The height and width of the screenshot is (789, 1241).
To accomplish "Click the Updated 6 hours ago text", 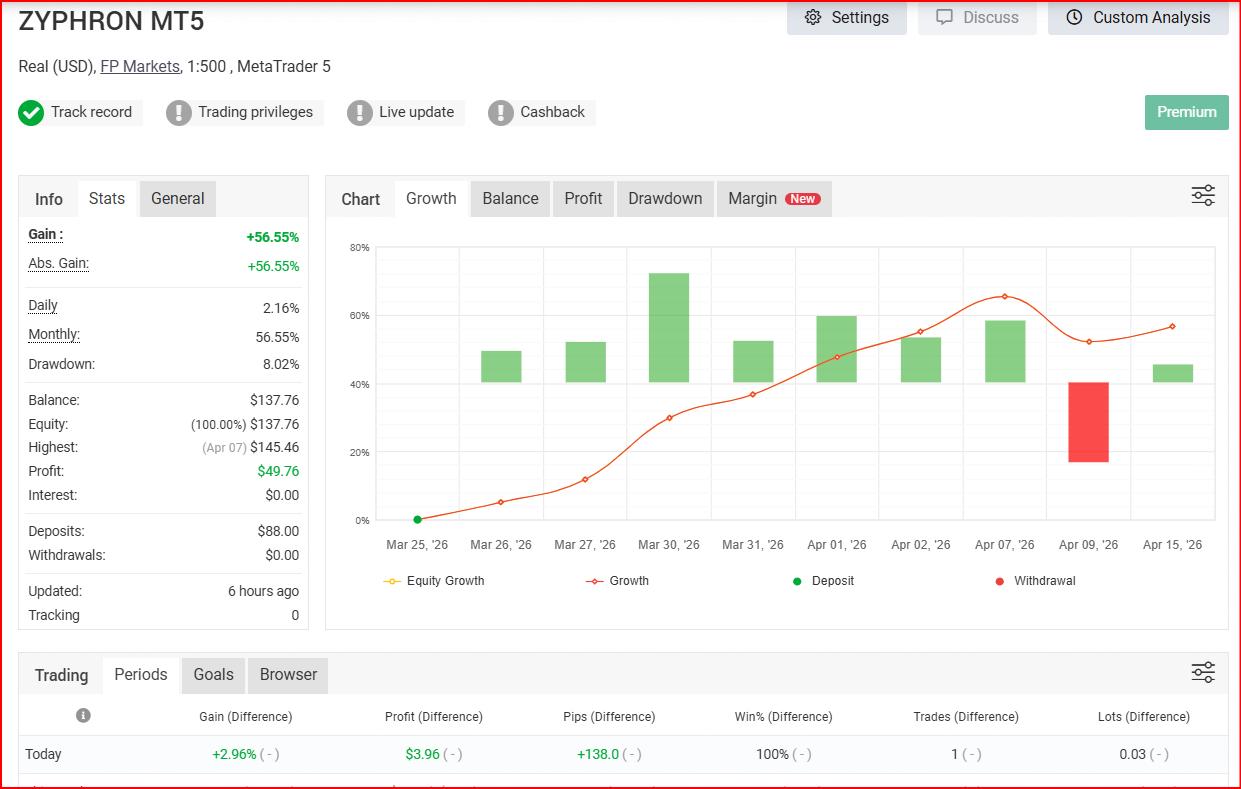I will pyautogui.click(x=263, y=591).
